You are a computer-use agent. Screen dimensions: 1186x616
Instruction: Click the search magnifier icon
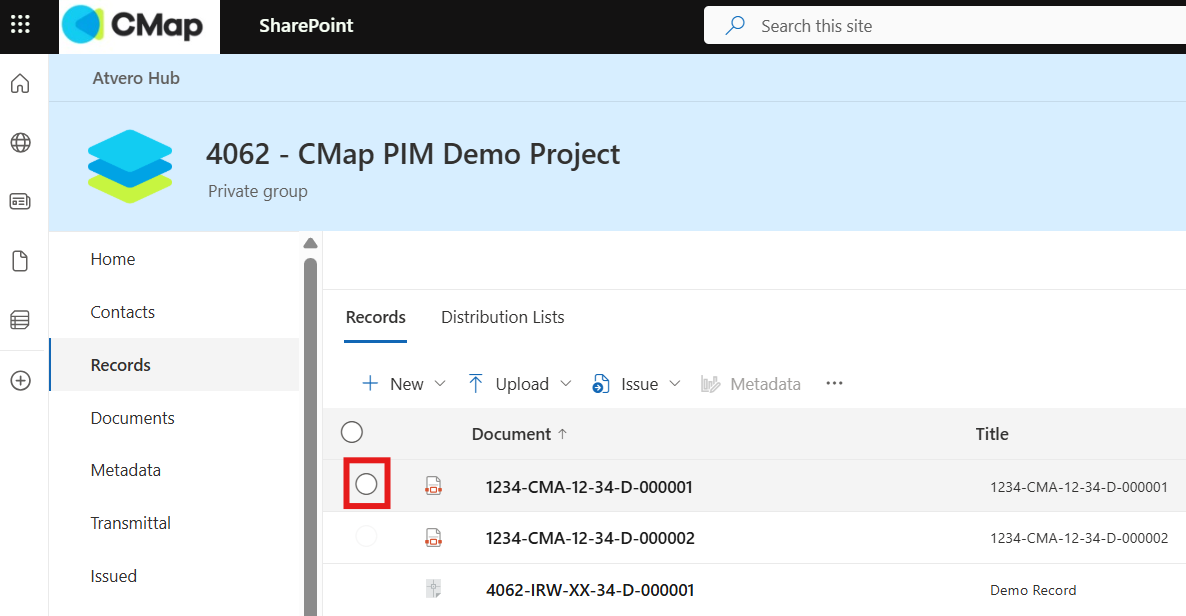coord(734,26)
